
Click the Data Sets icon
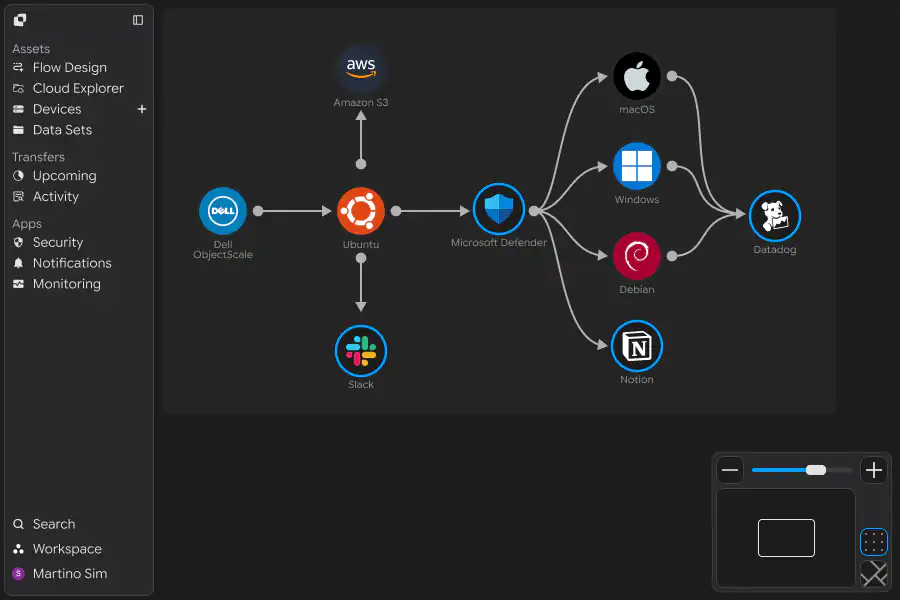(18, 130)
